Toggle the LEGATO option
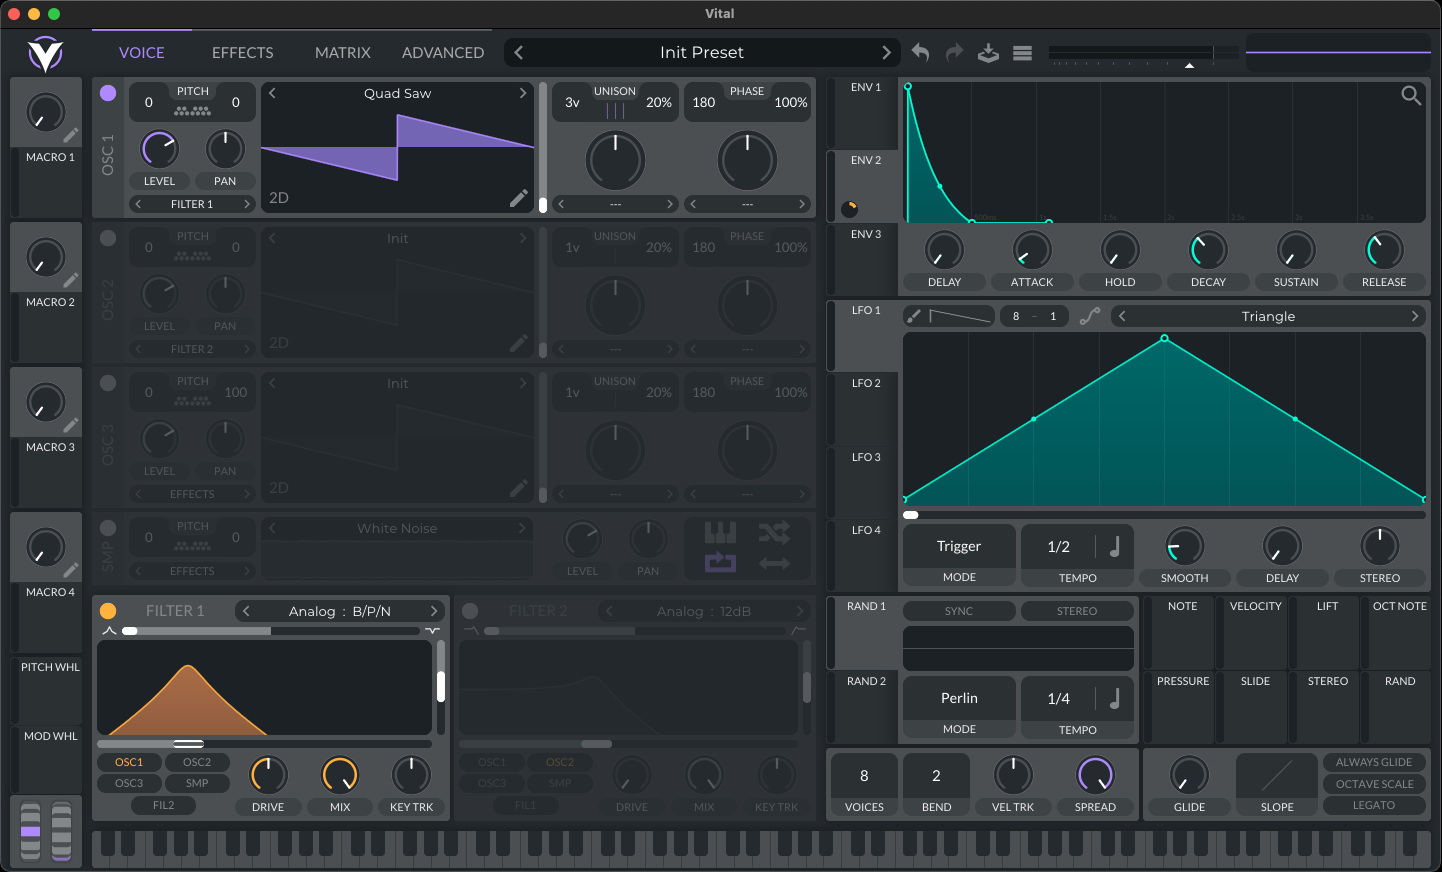1442x872 pixels. coord(1374,805)
